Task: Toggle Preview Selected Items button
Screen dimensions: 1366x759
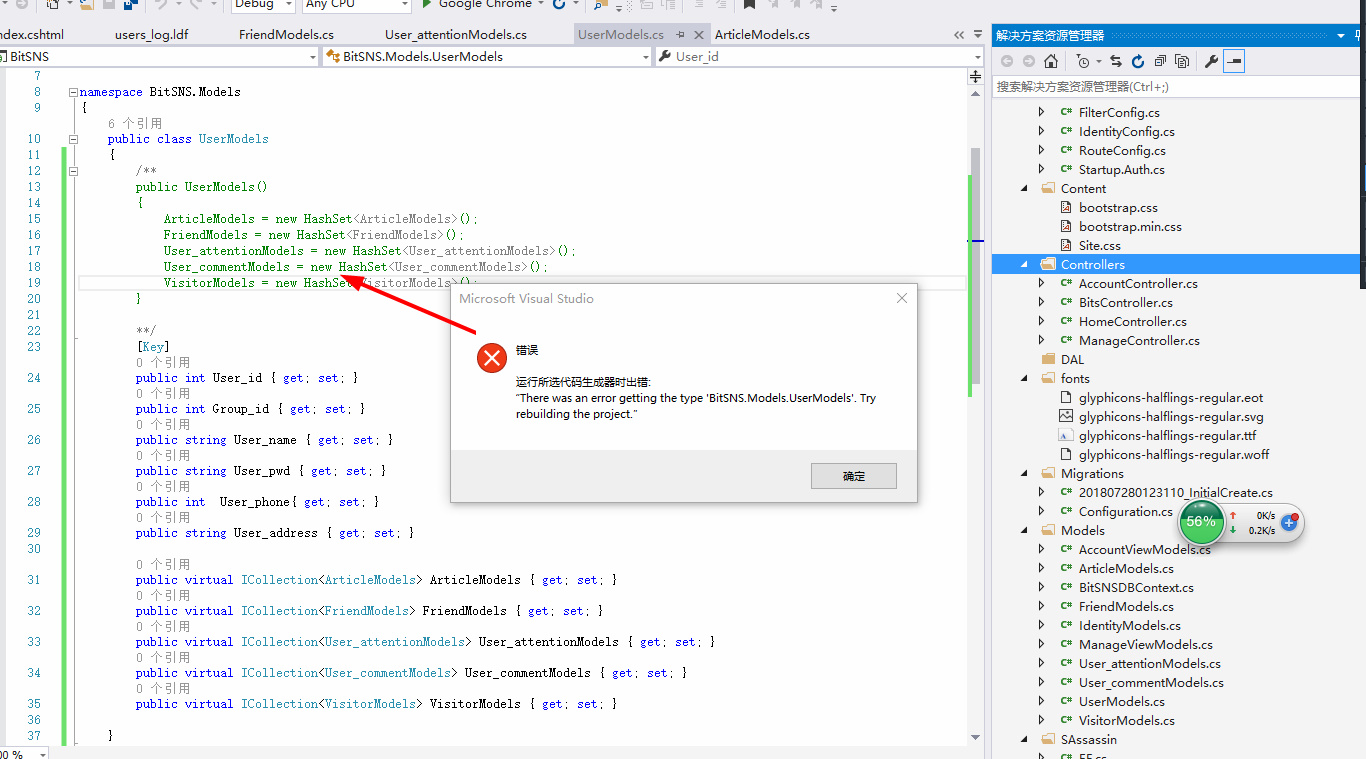Action: point(1234,62)
